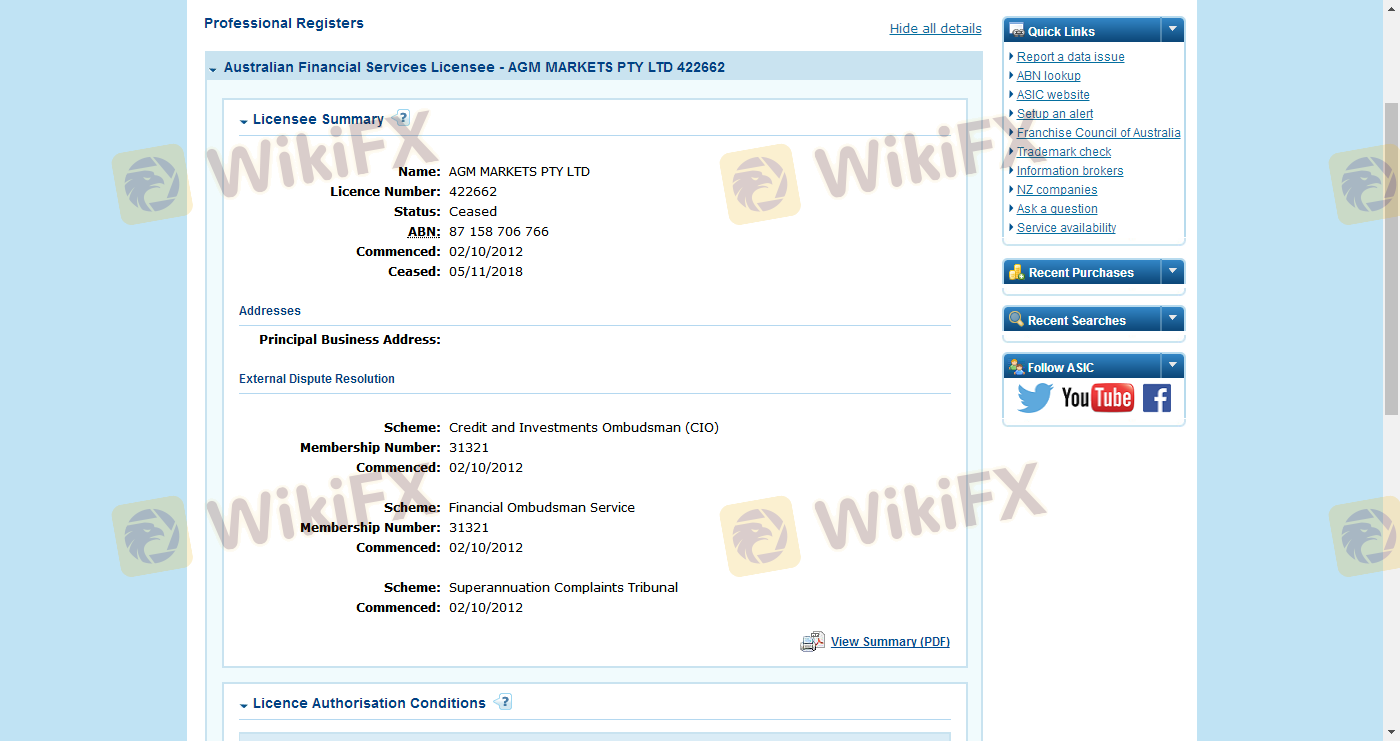1400x741 pixels.
Task: Click the Recent Purchases coins icon
Action: (1016, 272)
